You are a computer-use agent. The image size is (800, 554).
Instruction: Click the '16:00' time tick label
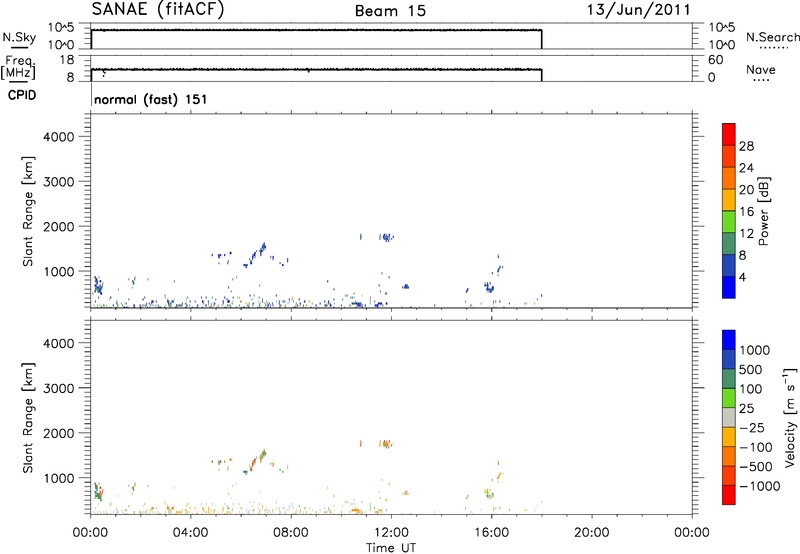[491, 533]
